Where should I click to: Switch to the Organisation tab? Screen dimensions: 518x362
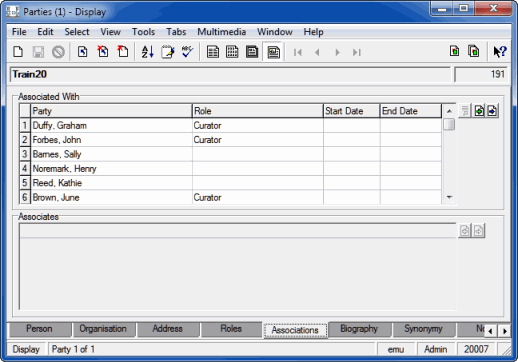tap(103, 329)
